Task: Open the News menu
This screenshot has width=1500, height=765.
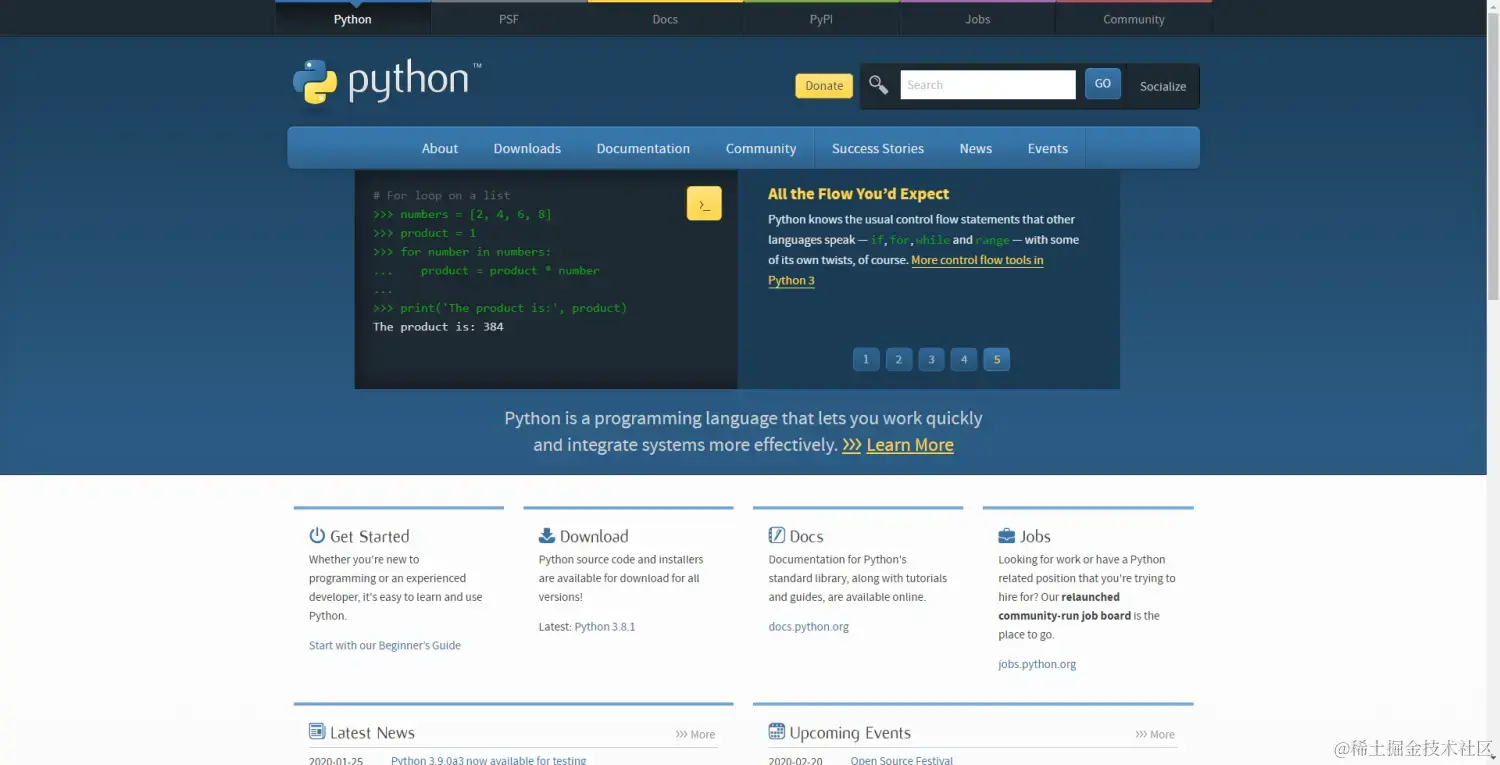Action: [x=976, y=148]
